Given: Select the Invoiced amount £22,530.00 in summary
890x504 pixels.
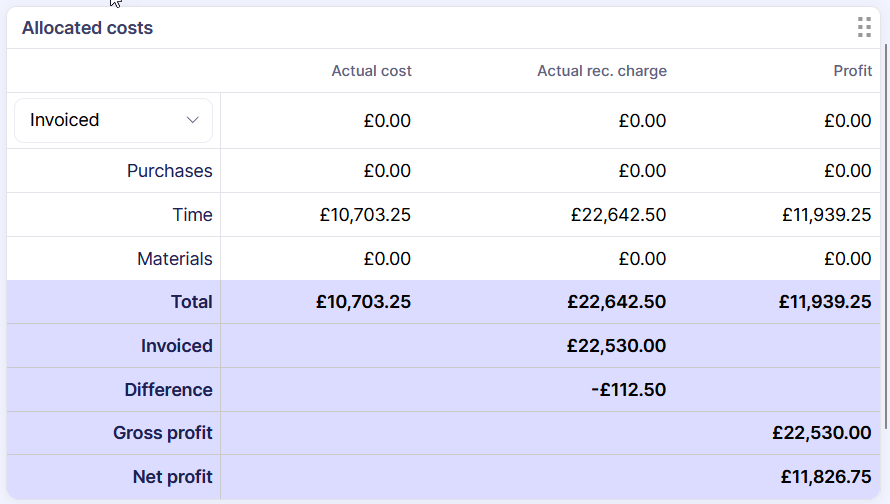Looking at the screenshot, I should pyautogui.click(x=616, y=346).
